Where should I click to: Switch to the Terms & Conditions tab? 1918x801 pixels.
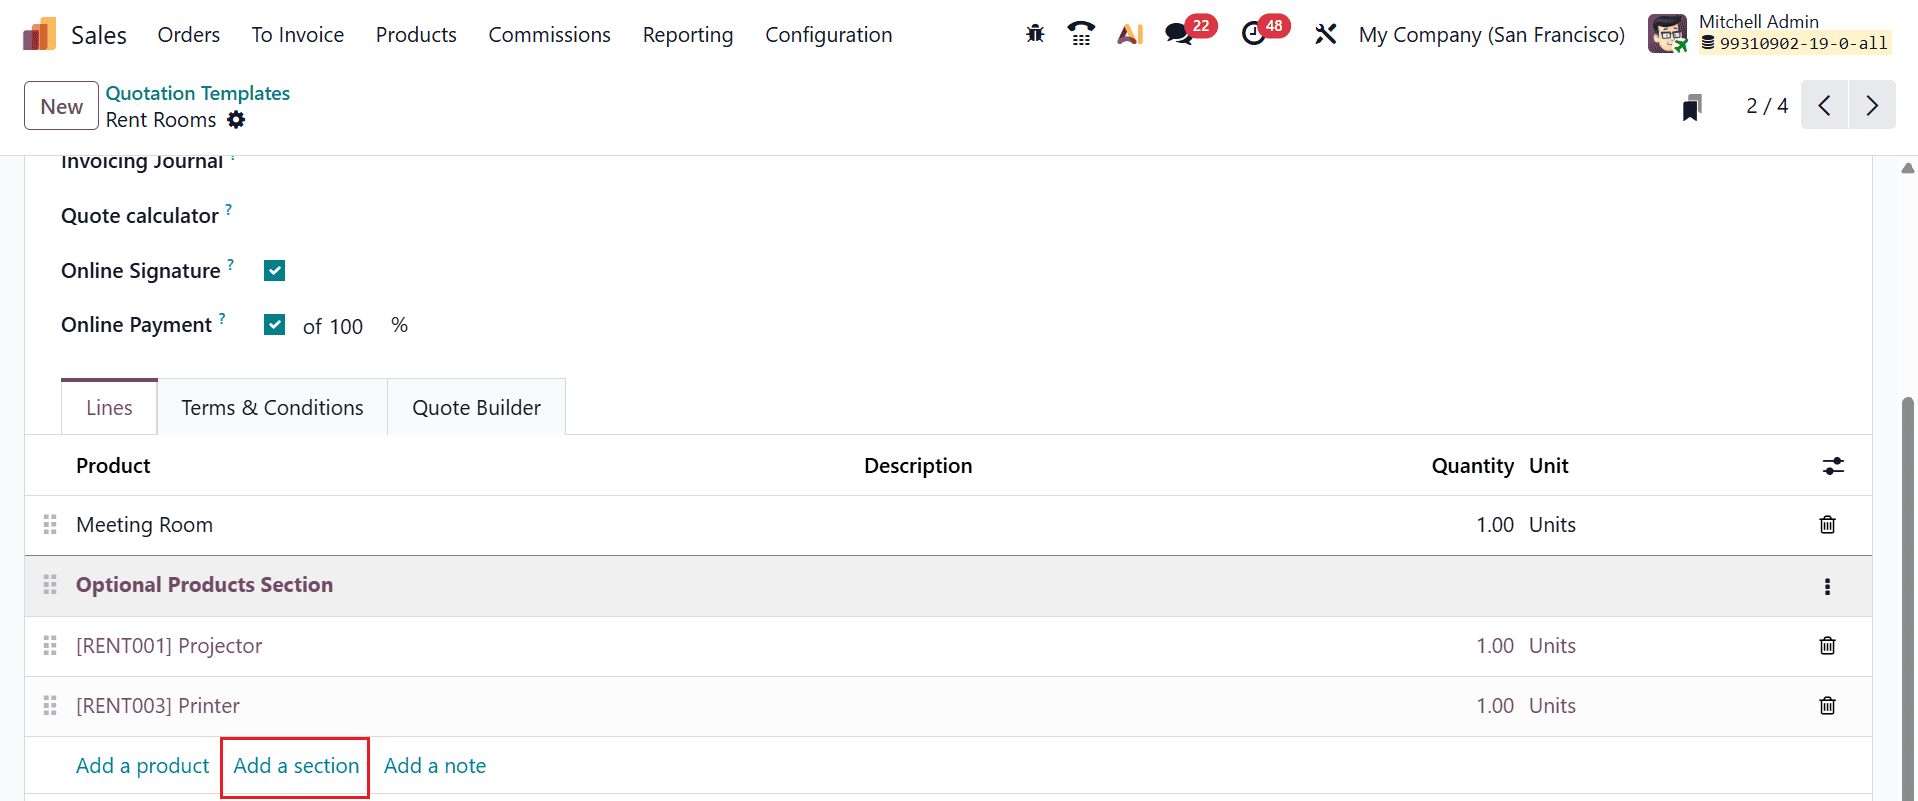pos(271,407)
